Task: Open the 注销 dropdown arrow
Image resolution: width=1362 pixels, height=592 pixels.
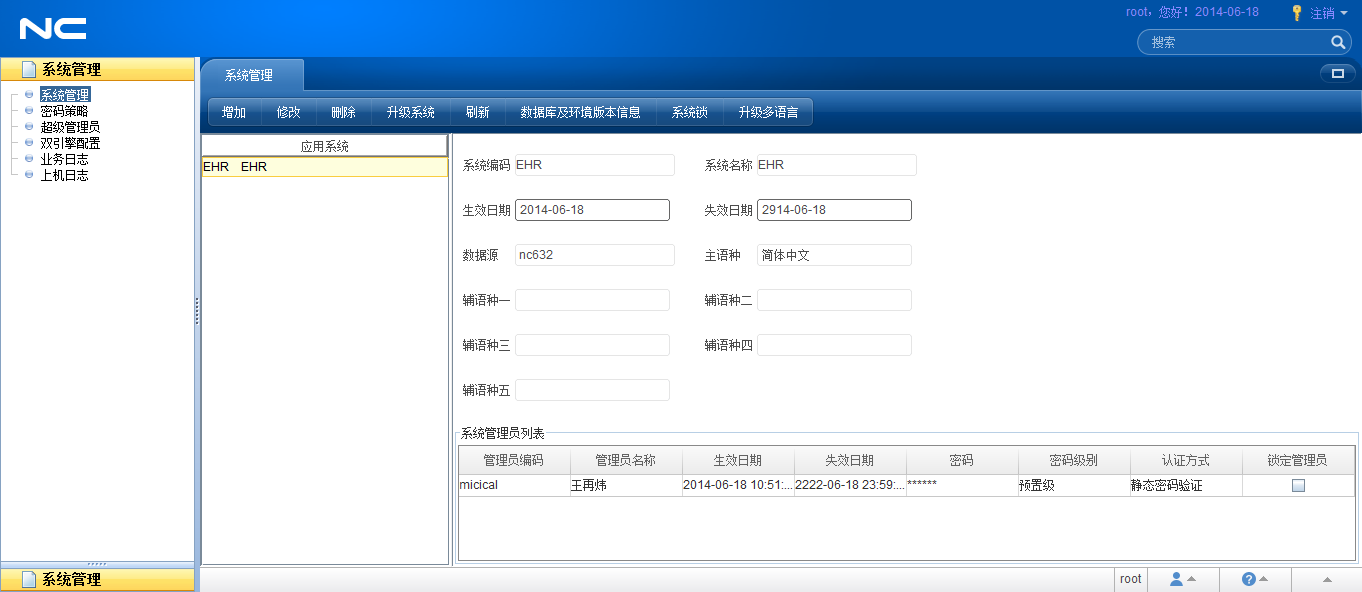Action: click(x=1344, y=13)
